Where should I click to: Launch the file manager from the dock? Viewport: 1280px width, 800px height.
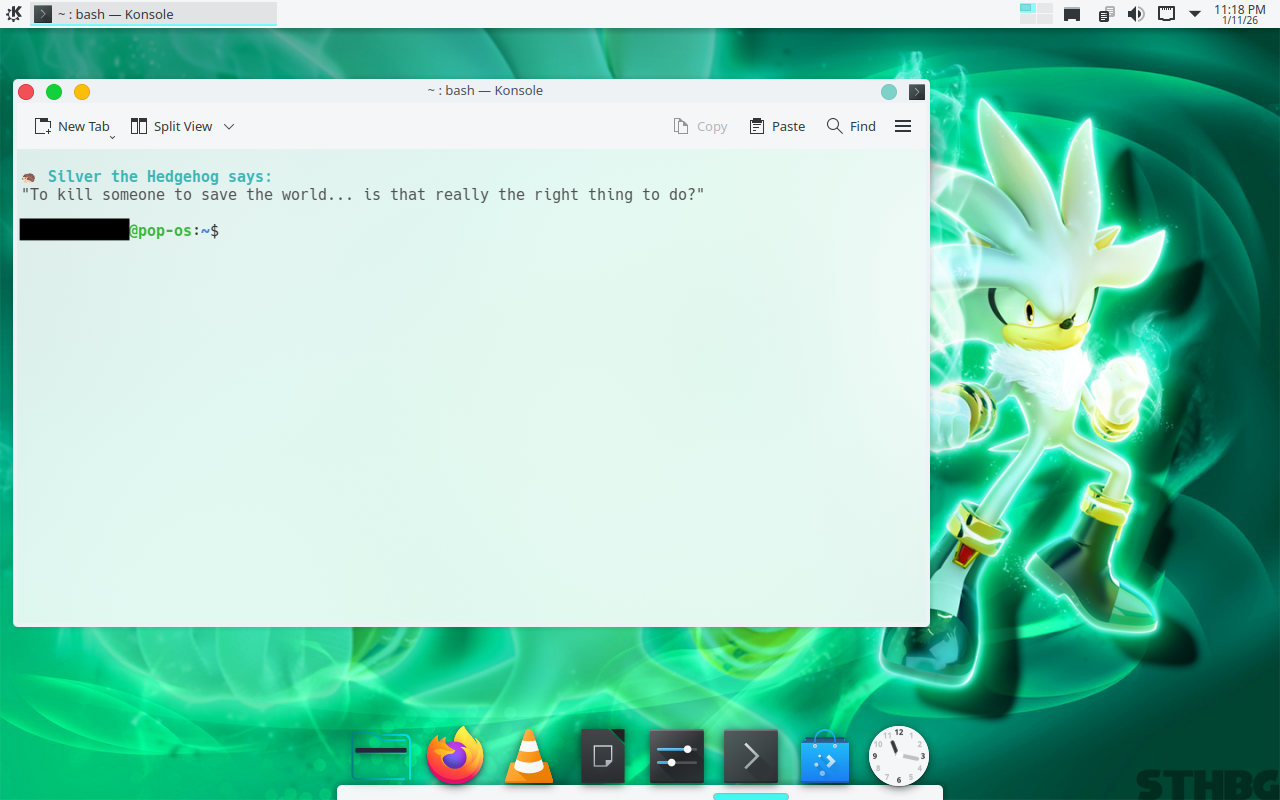[381, 757]
